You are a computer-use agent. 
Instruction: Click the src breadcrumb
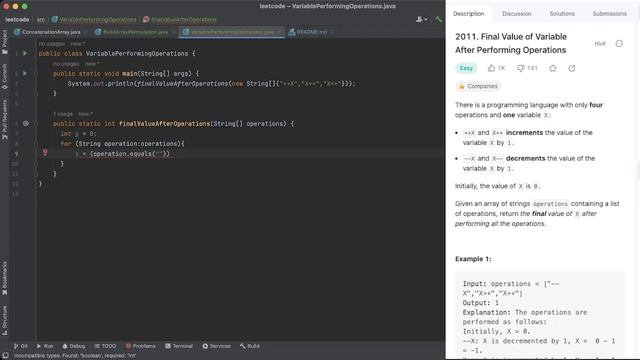point(41,19)
